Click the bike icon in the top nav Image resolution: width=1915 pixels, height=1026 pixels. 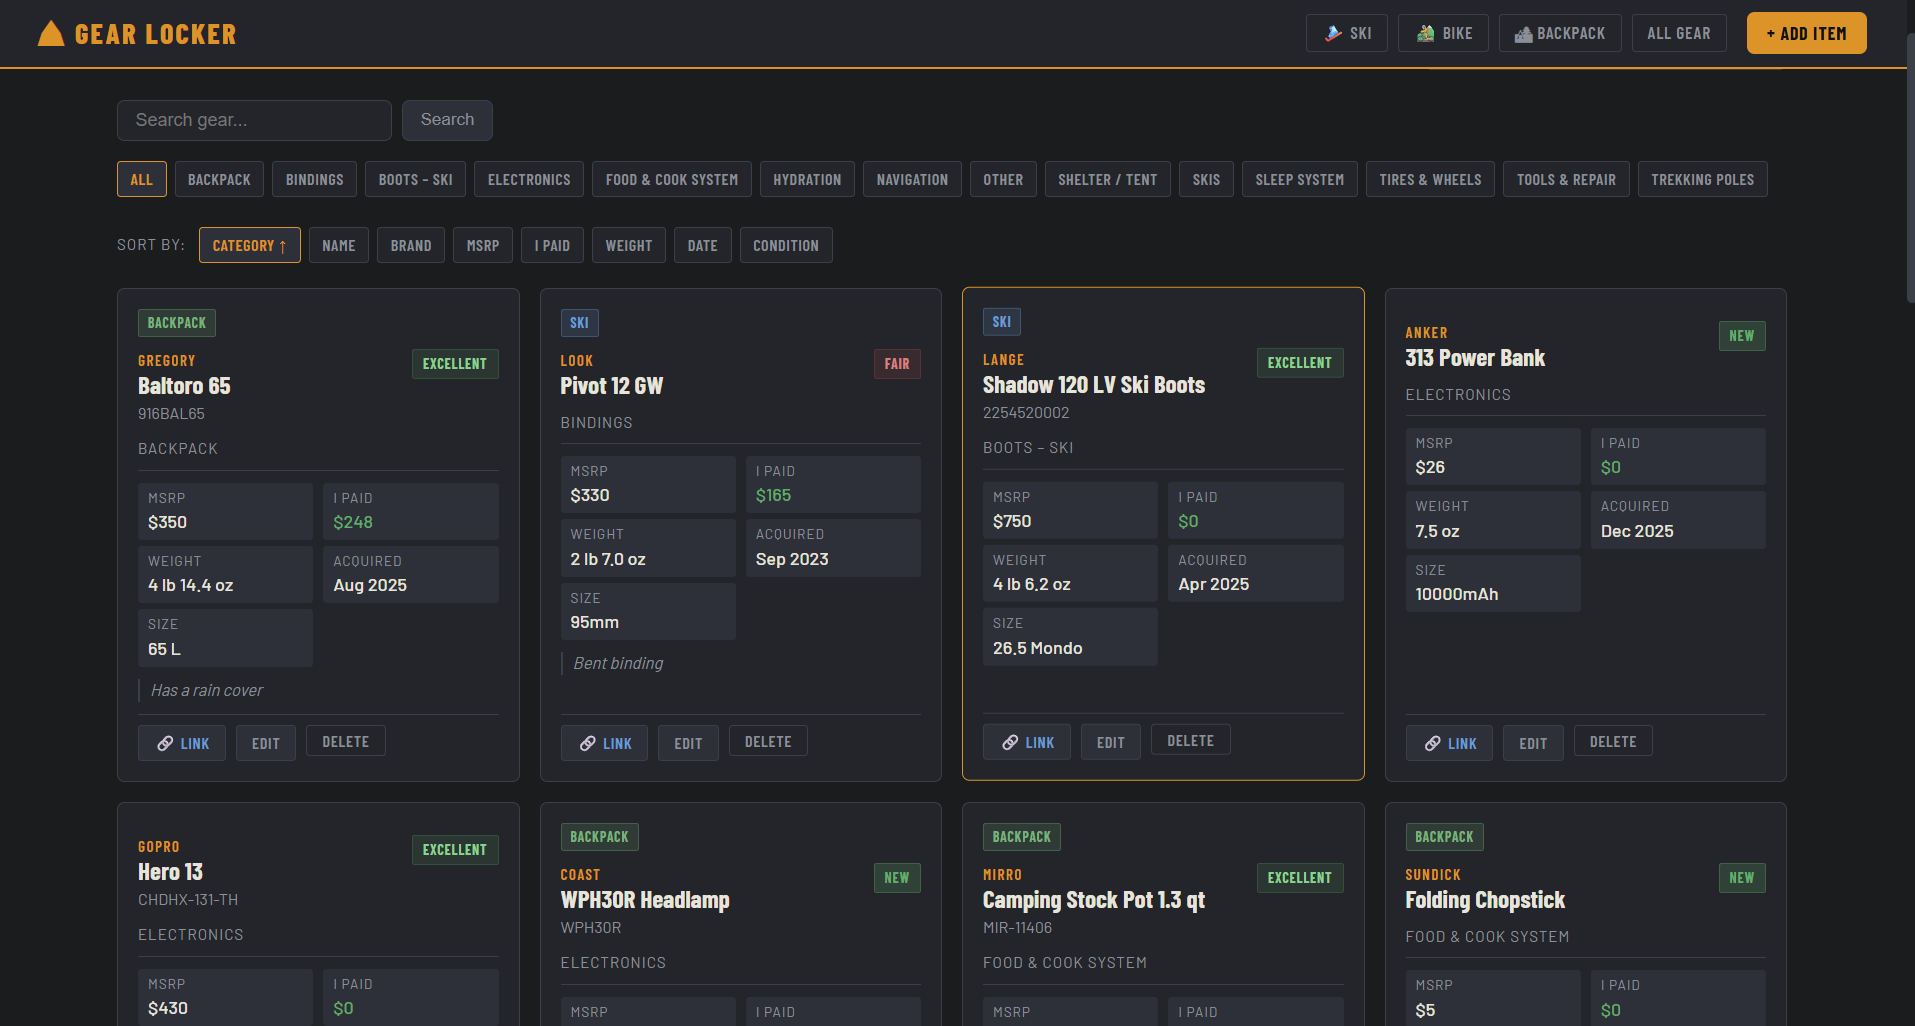1425,33
